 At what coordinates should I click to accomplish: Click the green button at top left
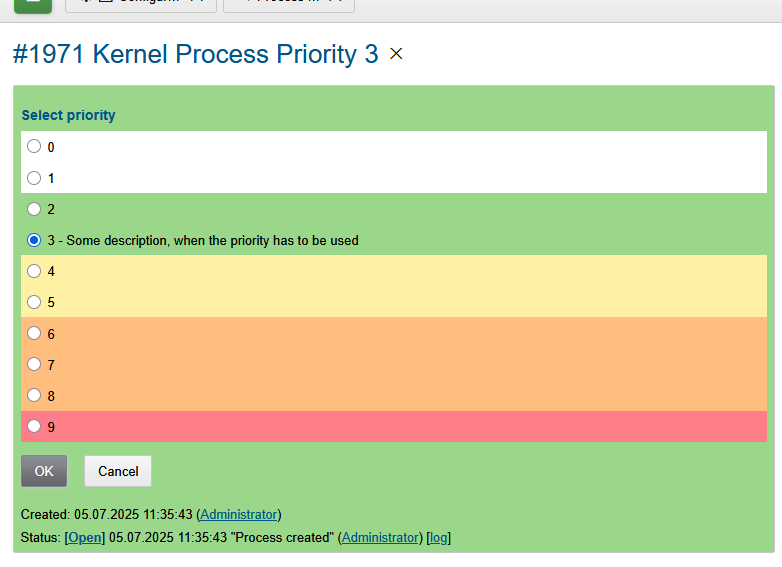point(33,5)
